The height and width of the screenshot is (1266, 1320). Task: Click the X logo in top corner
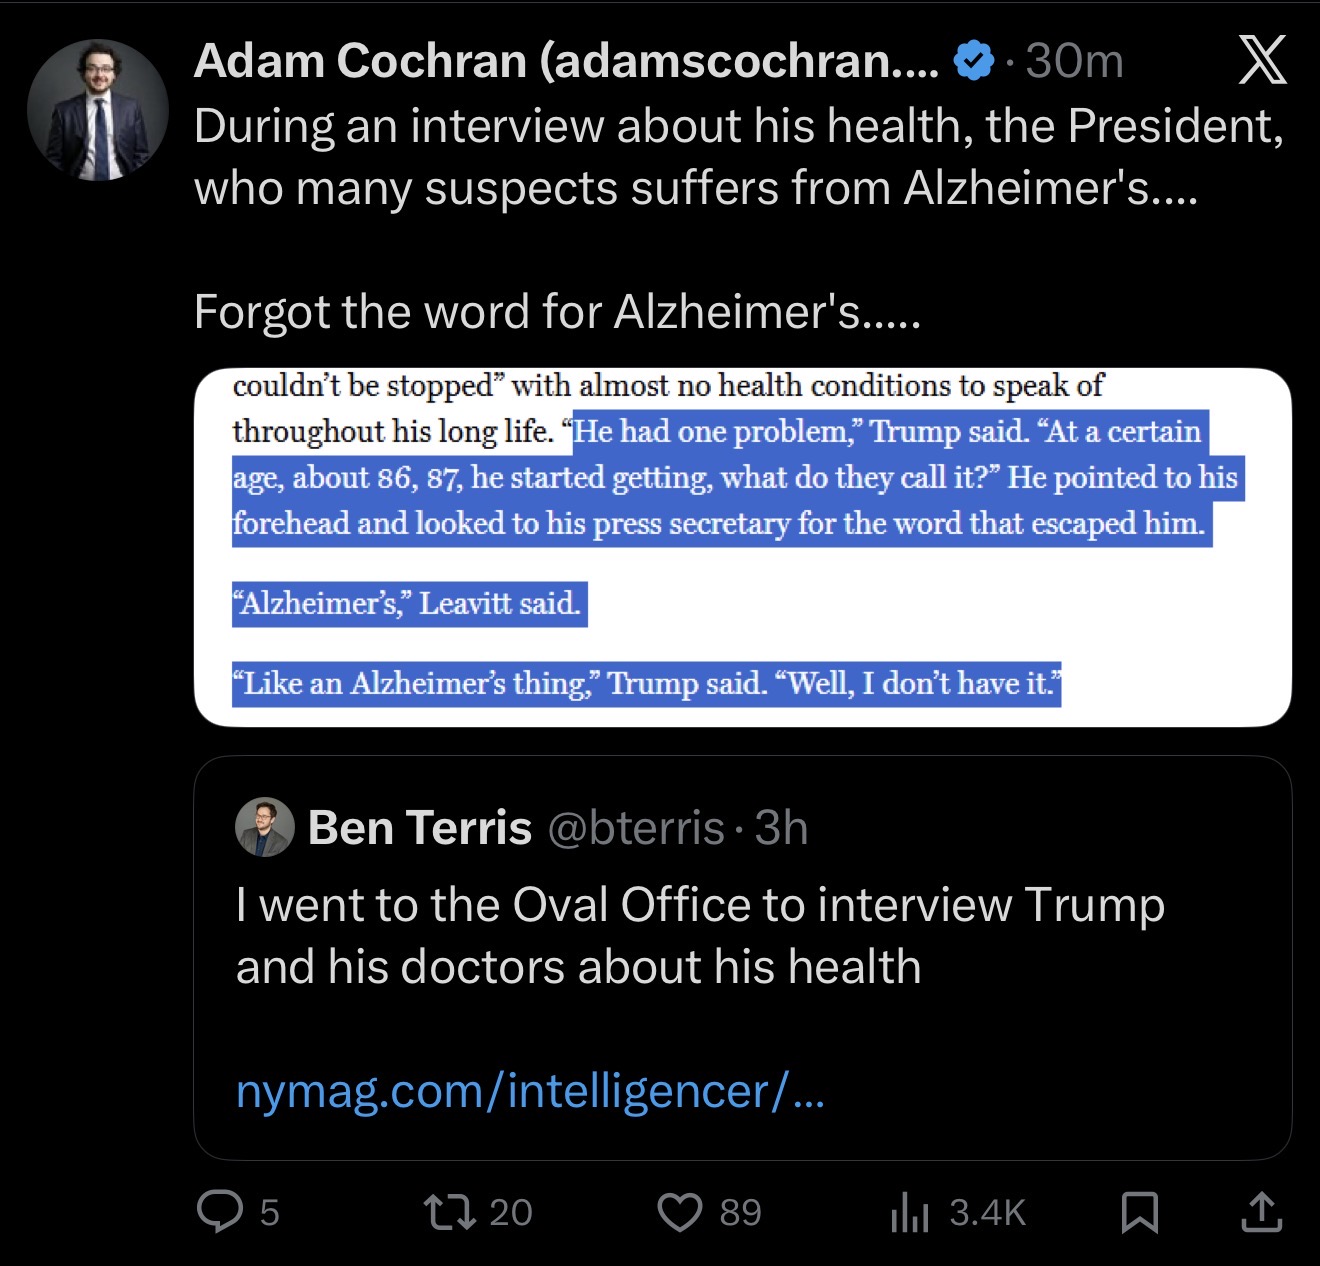[1262, 60]
